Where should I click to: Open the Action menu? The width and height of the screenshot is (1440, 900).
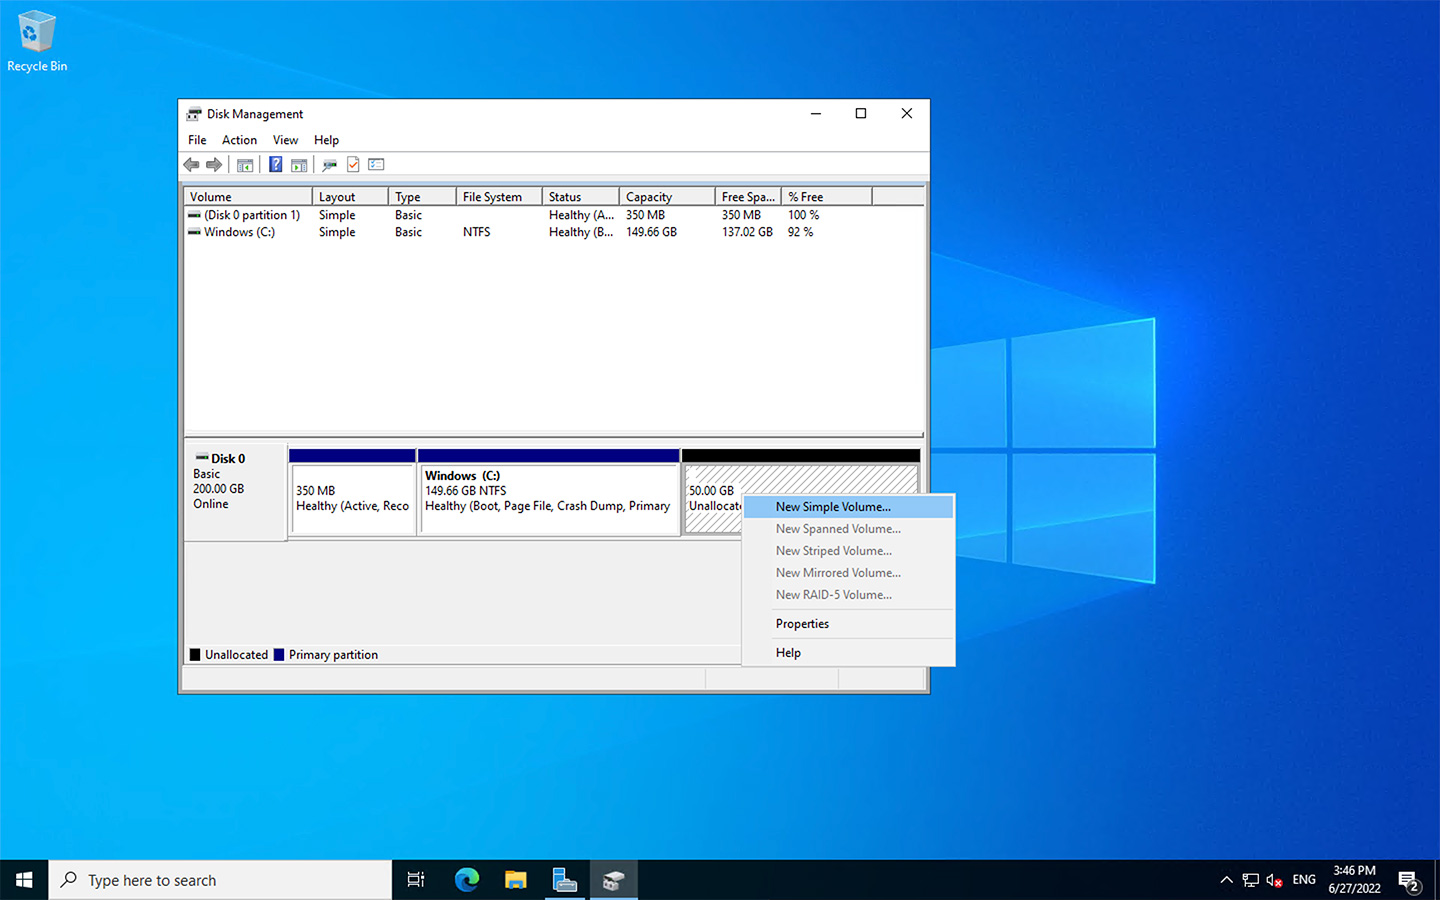(239, 140)
